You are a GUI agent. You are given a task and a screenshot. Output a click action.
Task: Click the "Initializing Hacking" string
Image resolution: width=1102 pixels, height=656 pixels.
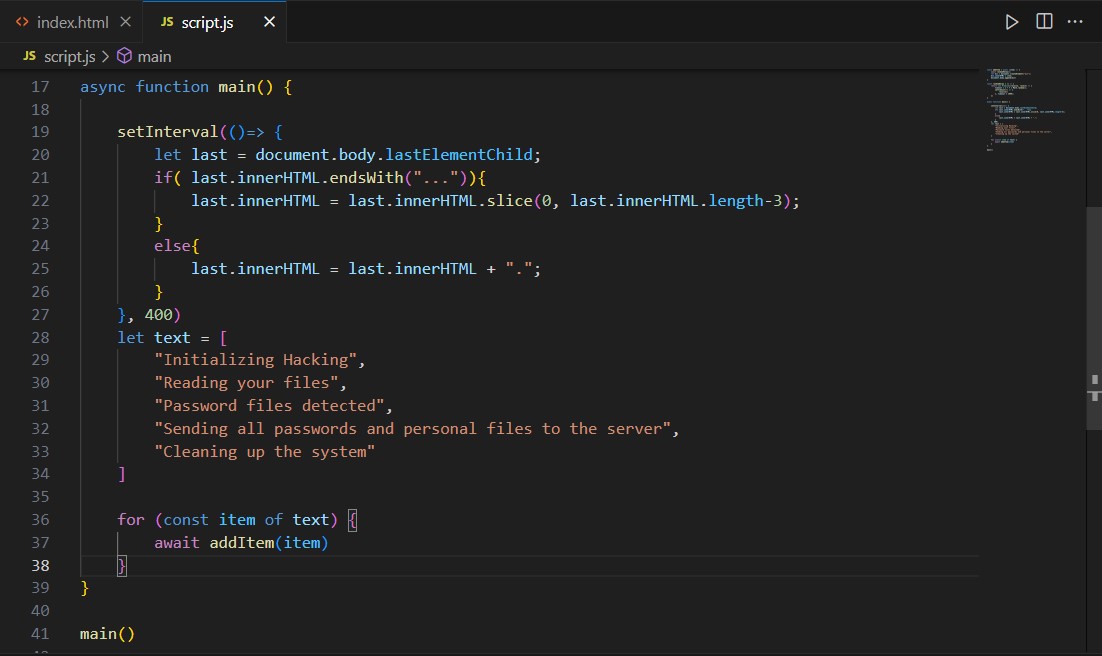pyautogui.click(x=256, y=360)
